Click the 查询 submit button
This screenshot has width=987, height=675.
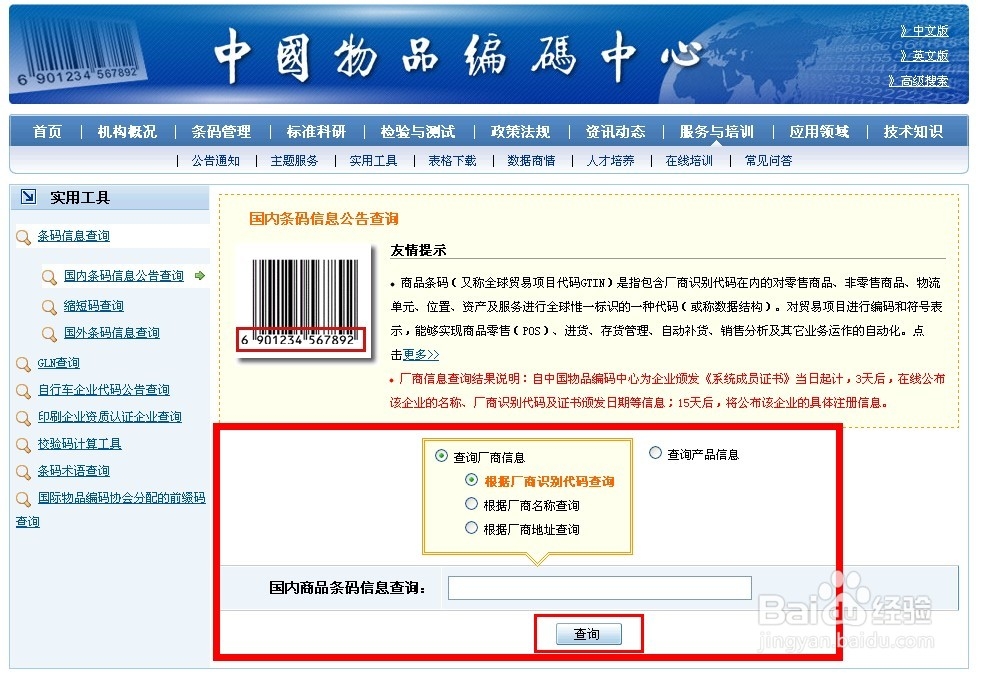click(x=589, y=633)
